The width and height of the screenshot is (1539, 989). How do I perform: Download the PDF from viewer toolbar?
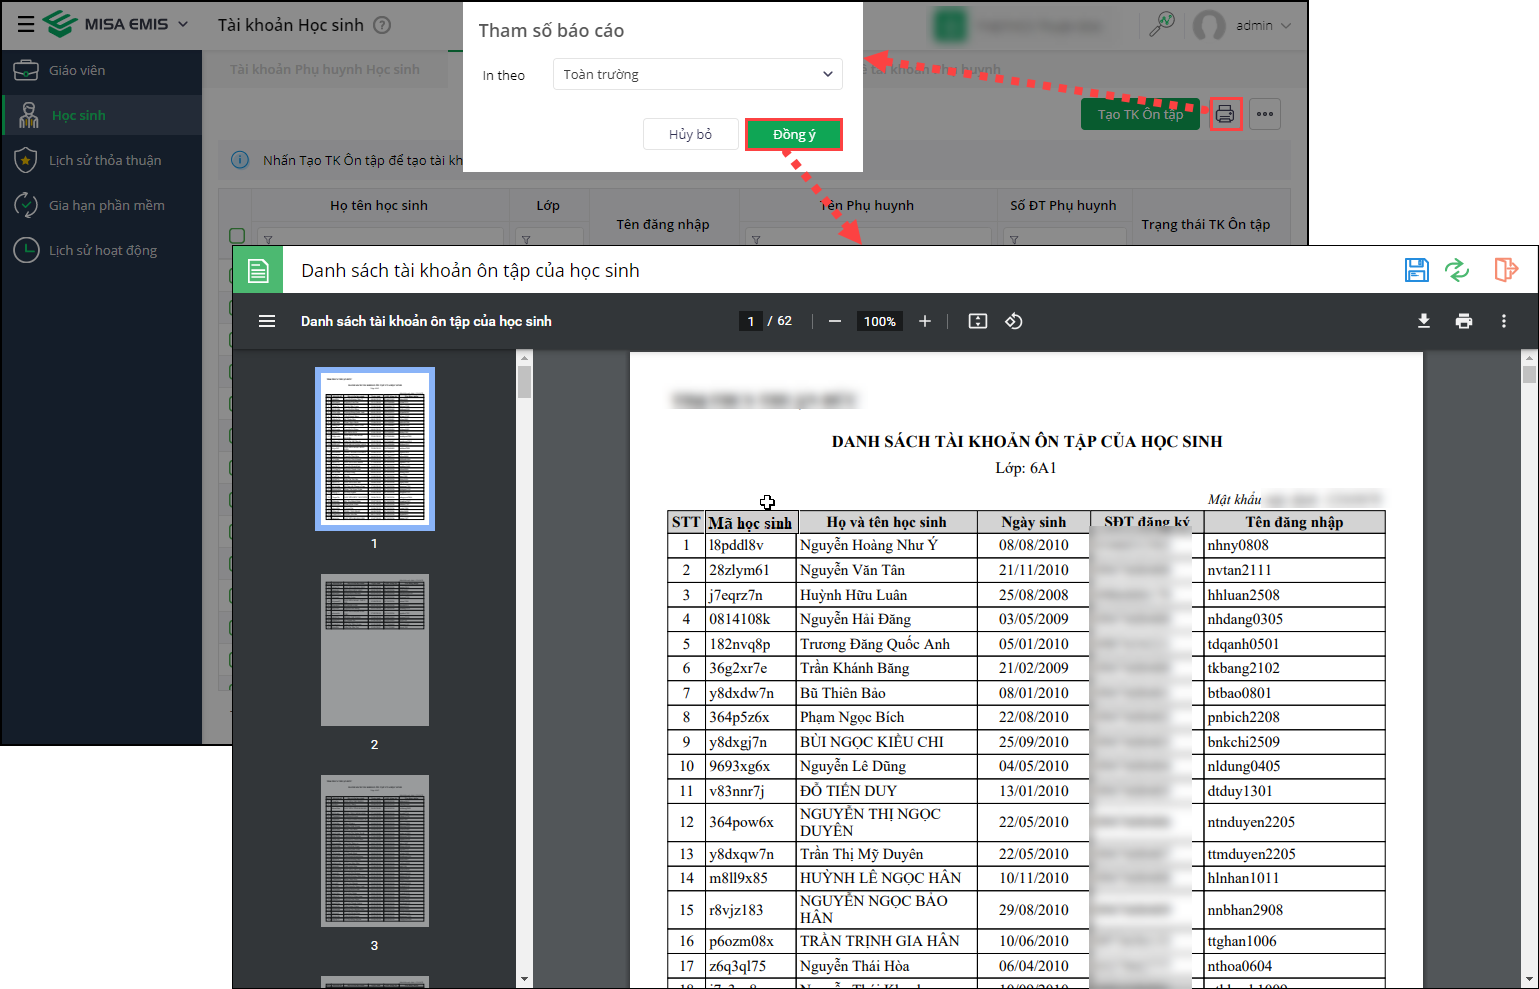click(1424, 321)
